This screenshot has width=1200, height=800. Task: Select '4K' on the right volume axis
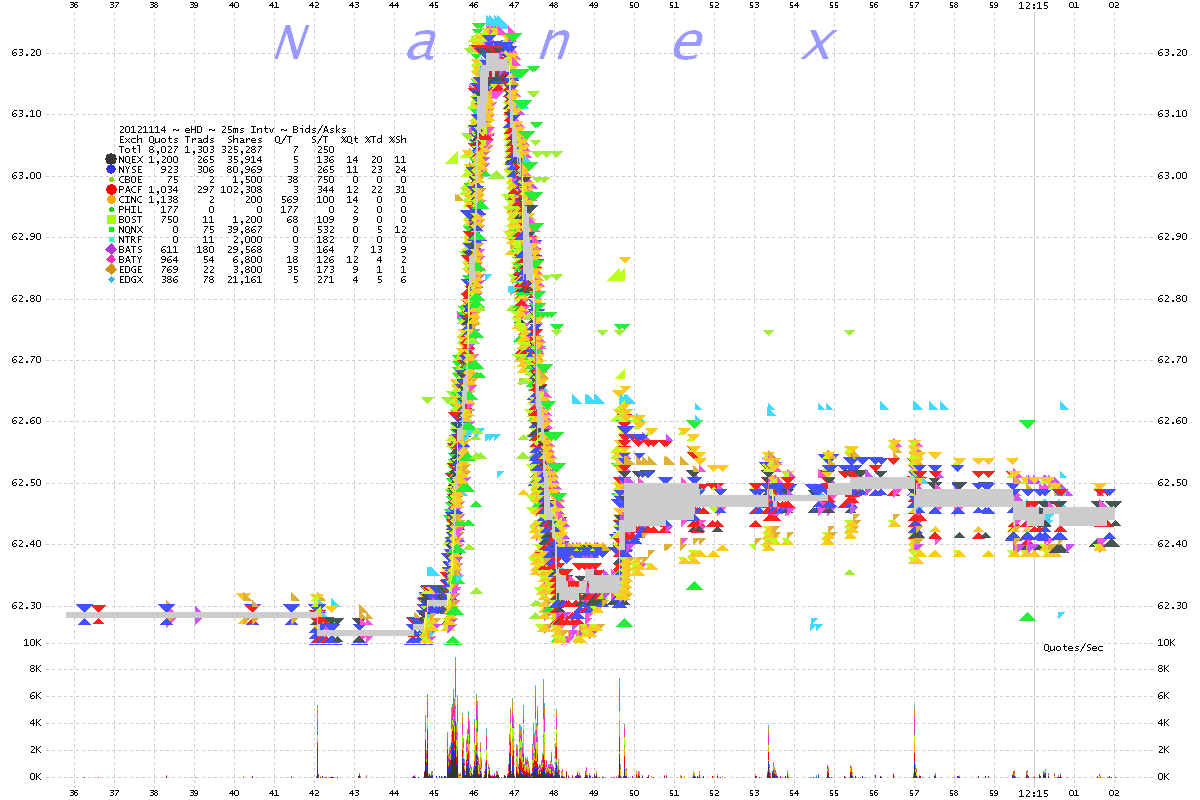tap(1163, 722)
